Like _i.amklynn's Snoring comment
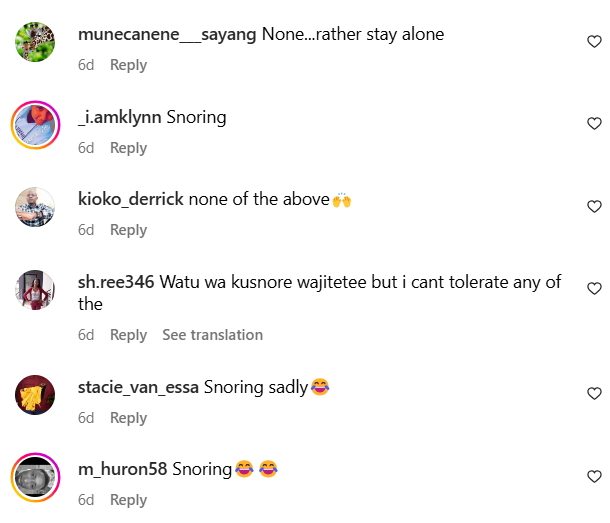This screenshot has height=523, width=610. 593,124
